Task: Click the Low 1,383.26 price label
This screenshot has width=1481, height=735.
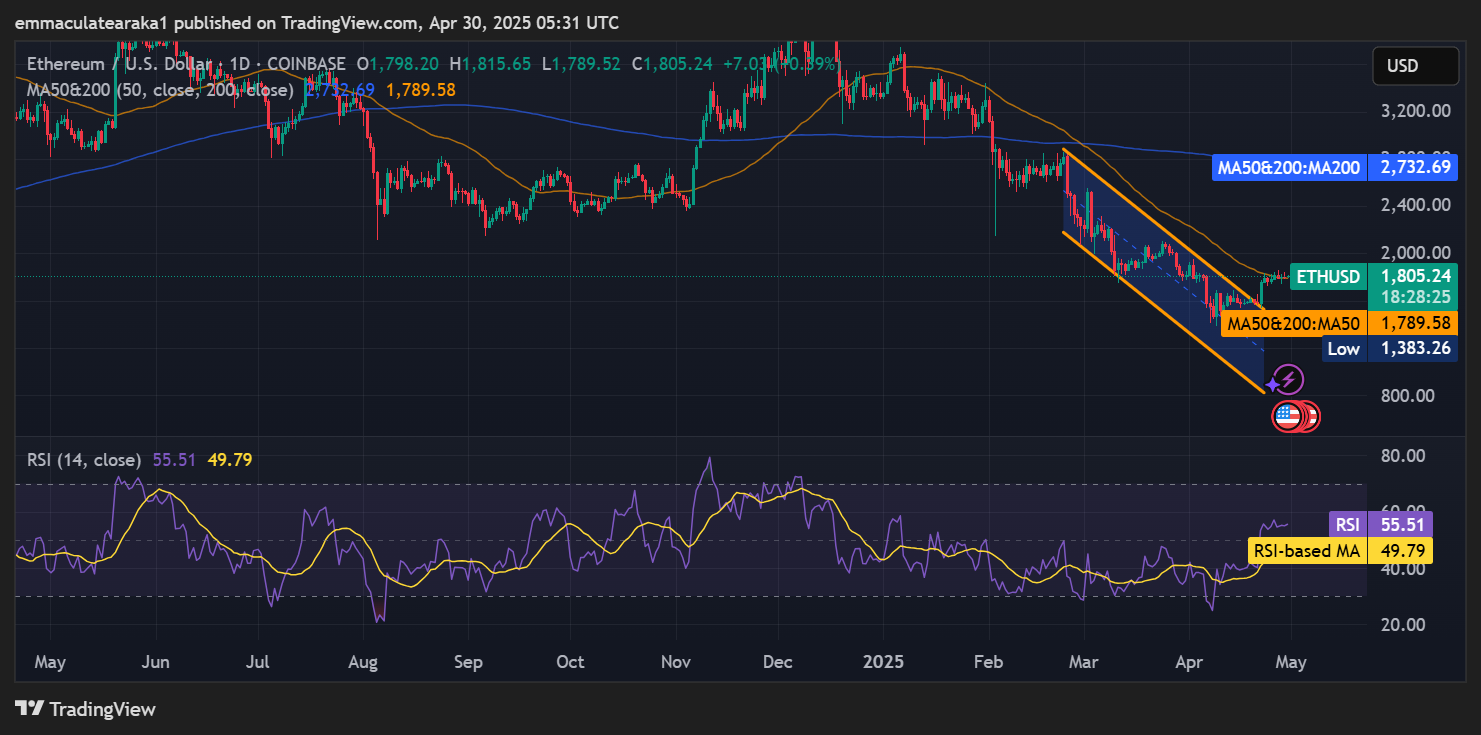Action: [x=1343, y=349]
